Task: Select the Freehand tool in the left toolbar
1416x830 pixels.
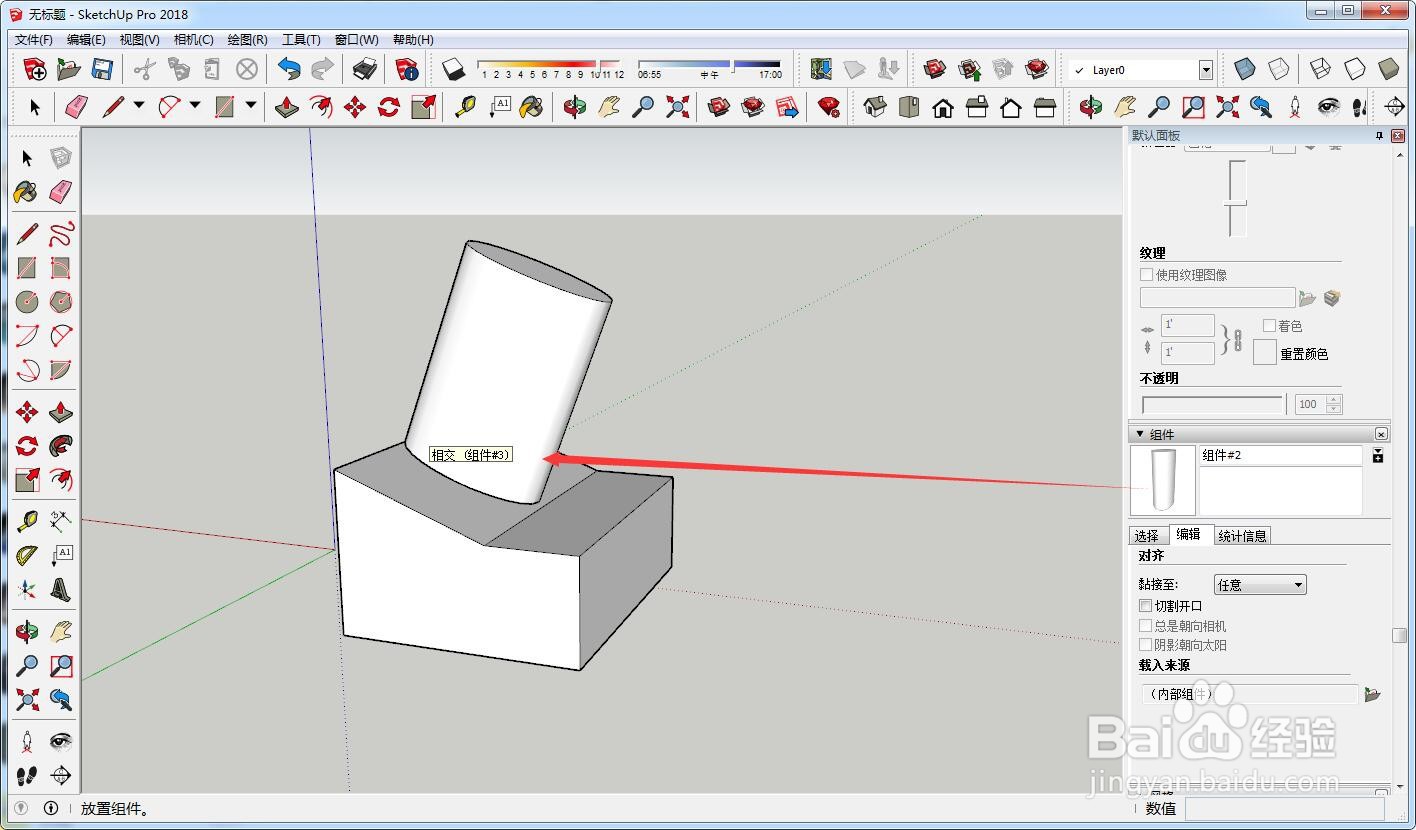Action: [61, 235]
